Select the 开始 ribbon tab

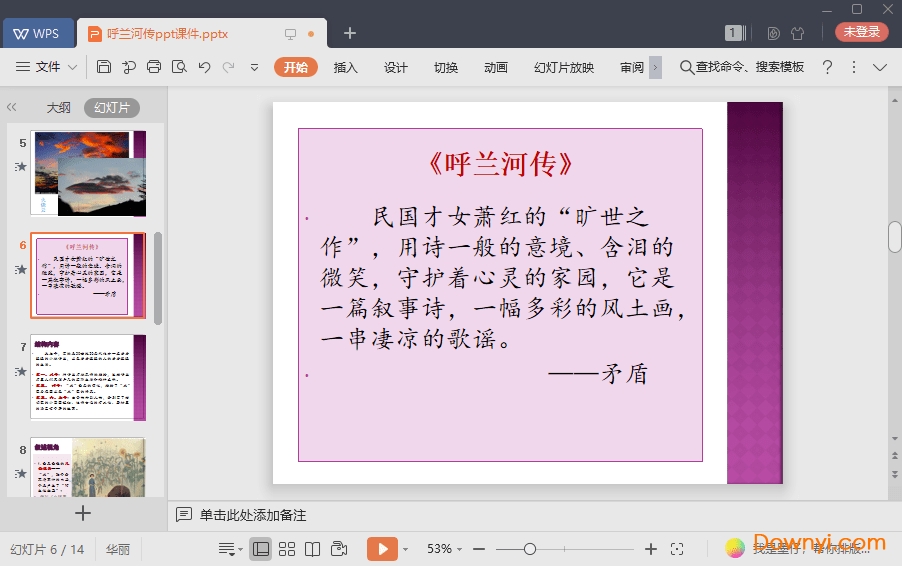point(296,67)
